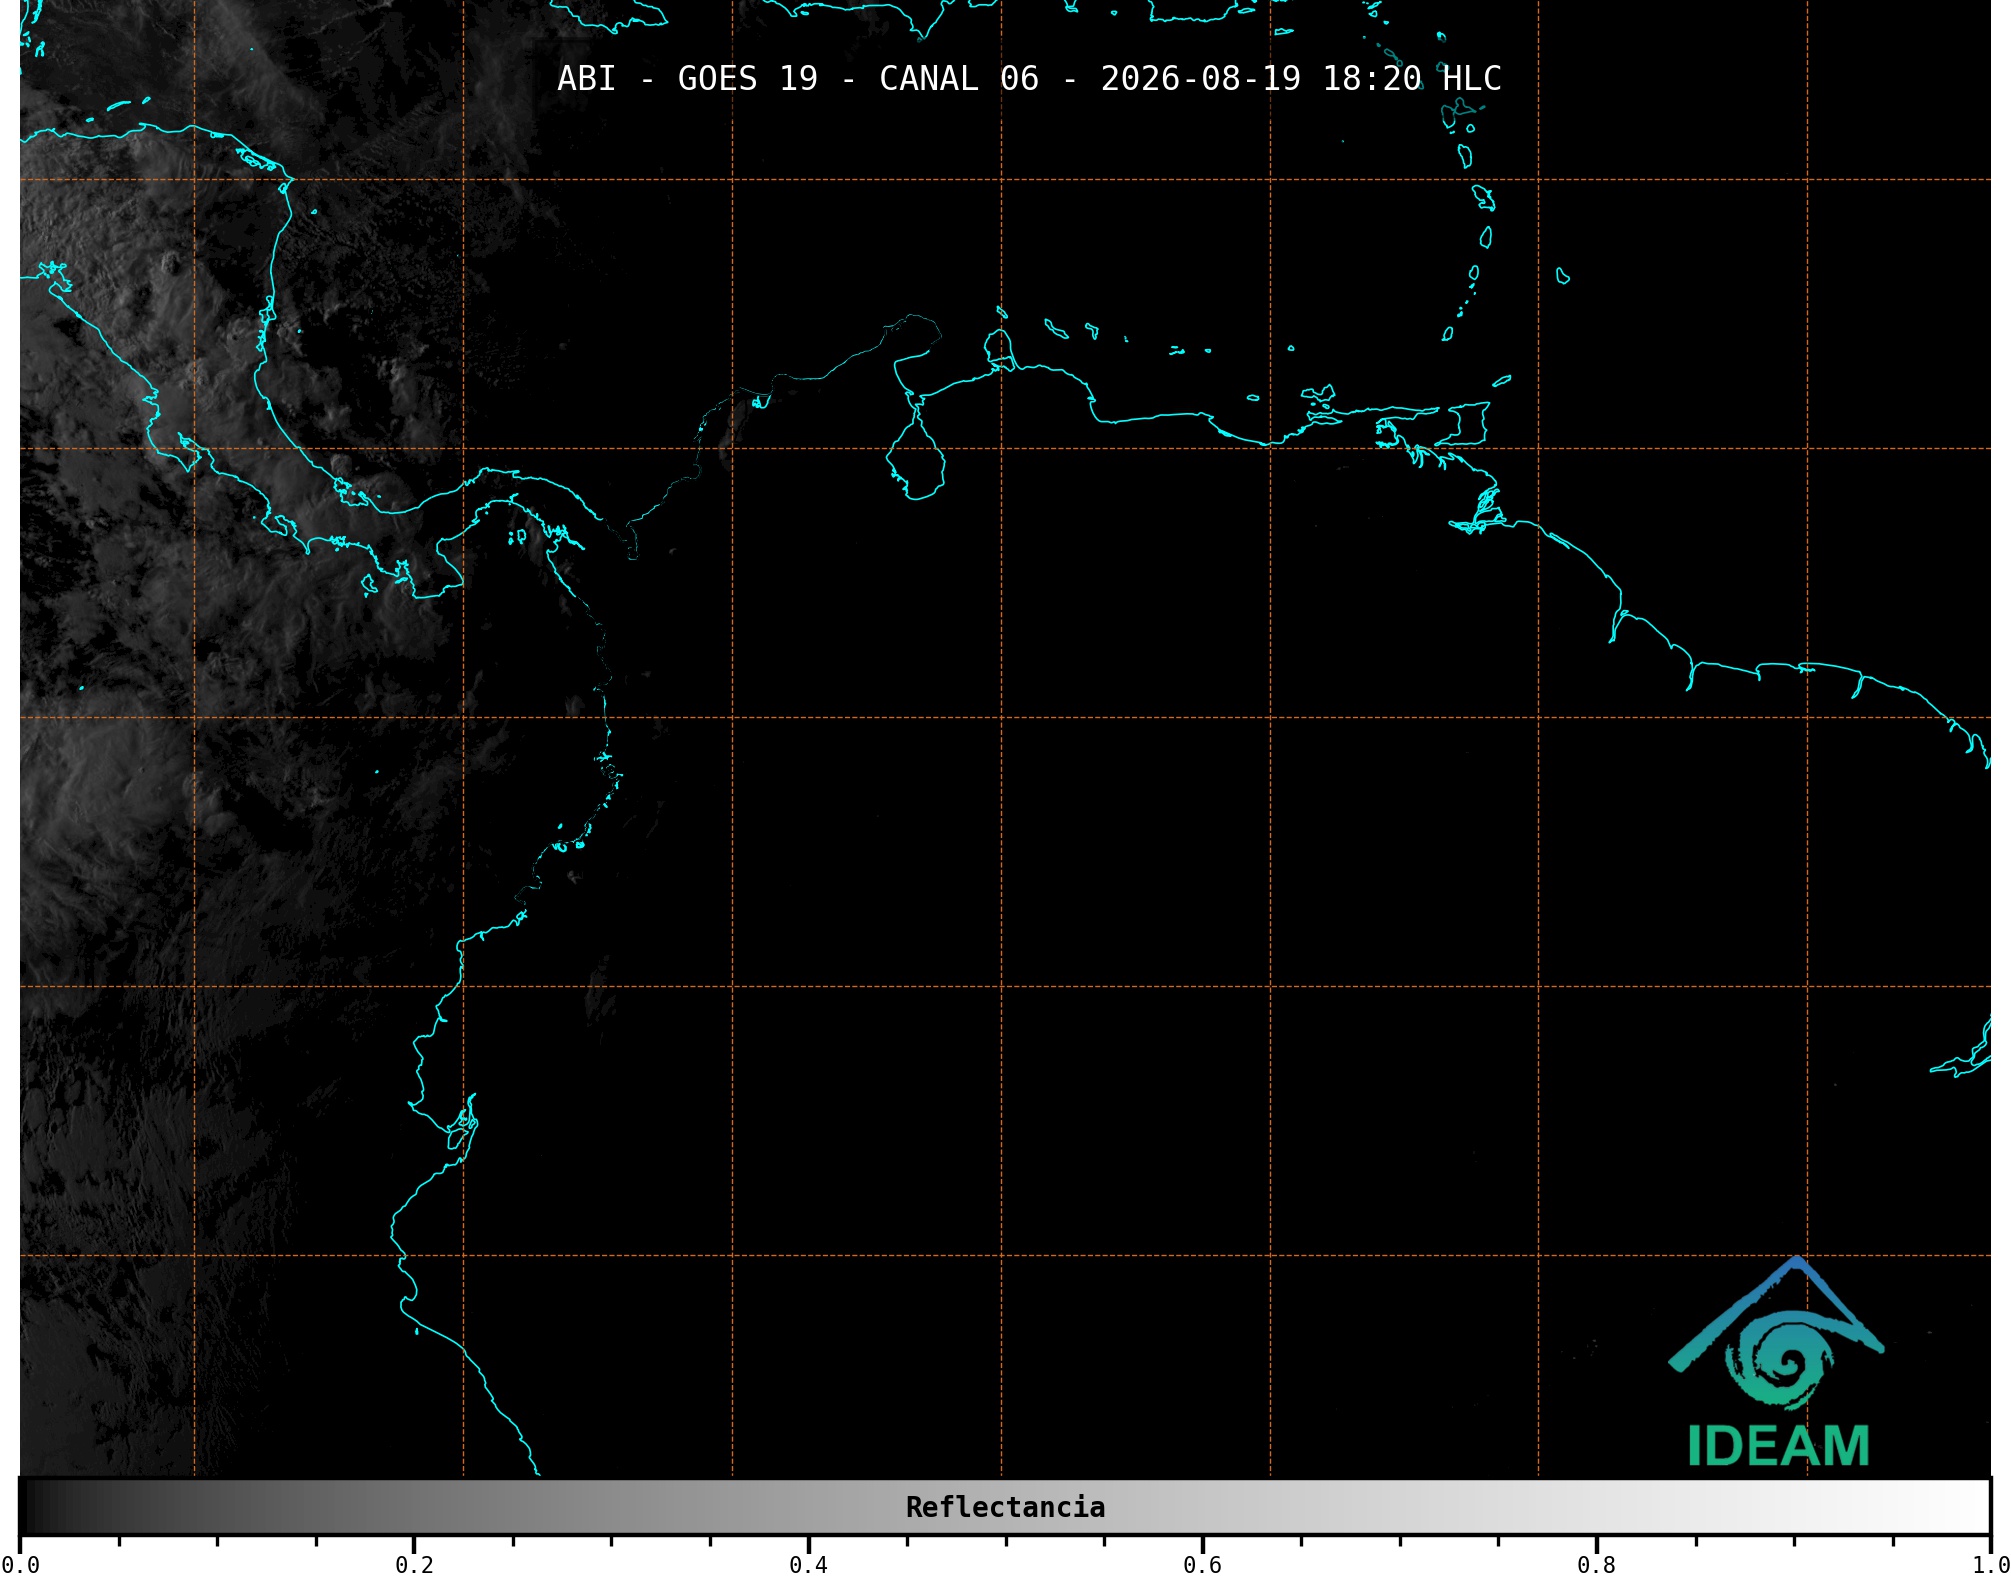Click the "1.0" colorbar tick label
Image resolution: width=2011 pixels, height=1577 pixels.
pos(1991,1565)
